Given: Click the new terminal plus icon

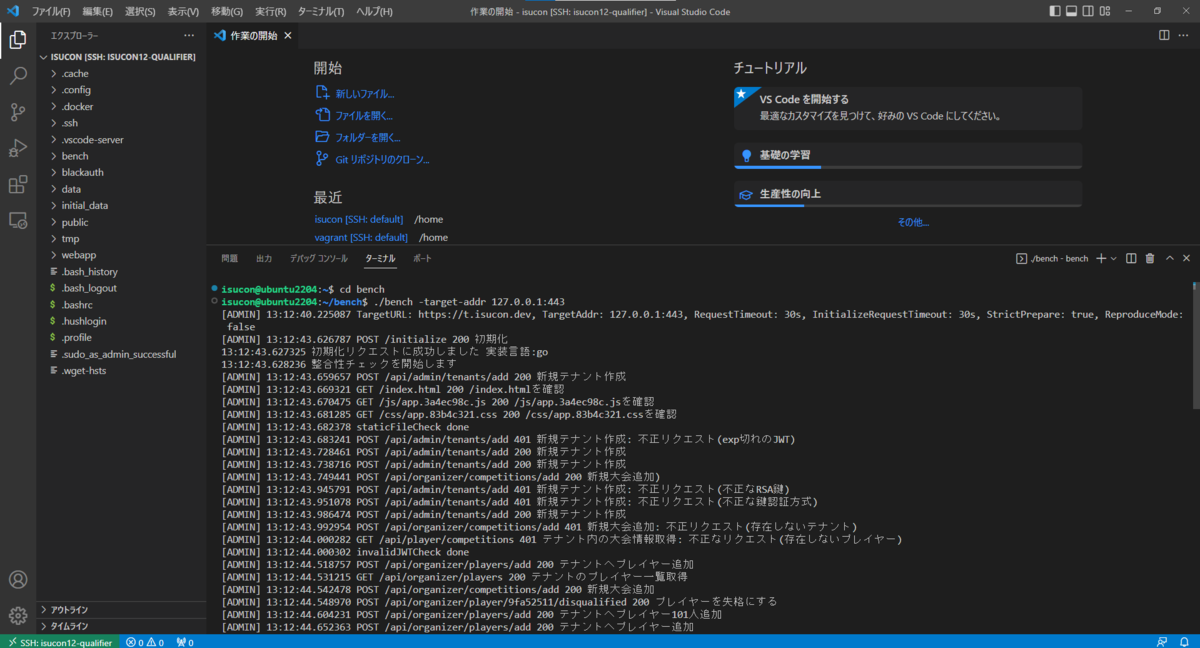Looking at the screenshot, I should point(1101,258).
